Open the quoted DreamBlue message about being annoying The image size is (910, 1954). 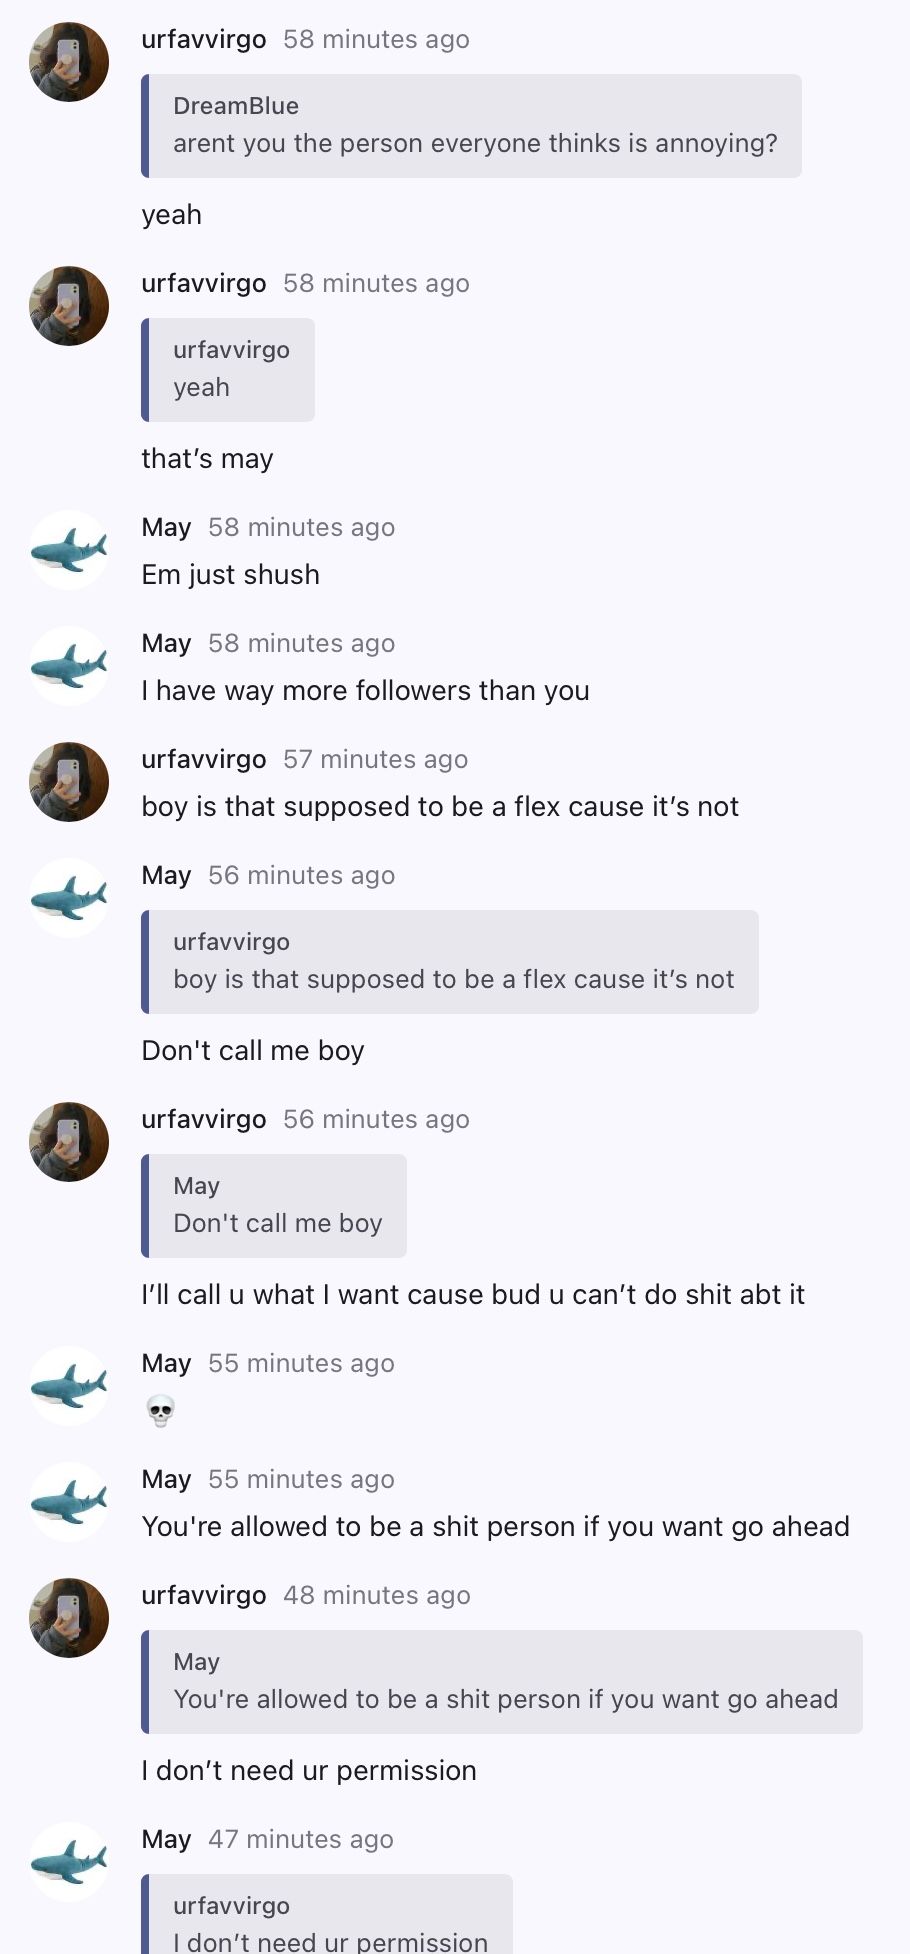click(472, 126)
